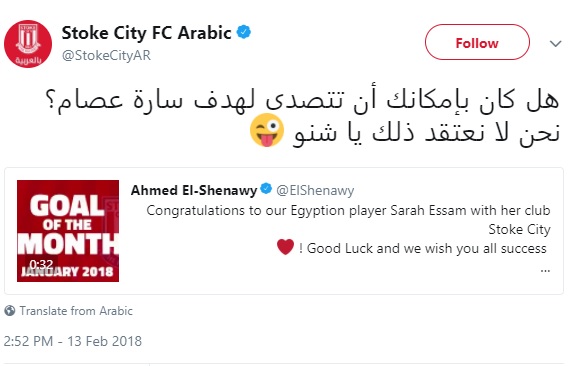The image size is (582, 366).
Task: Open the tweet options chevron dropdown
Action: coord(555,44)
